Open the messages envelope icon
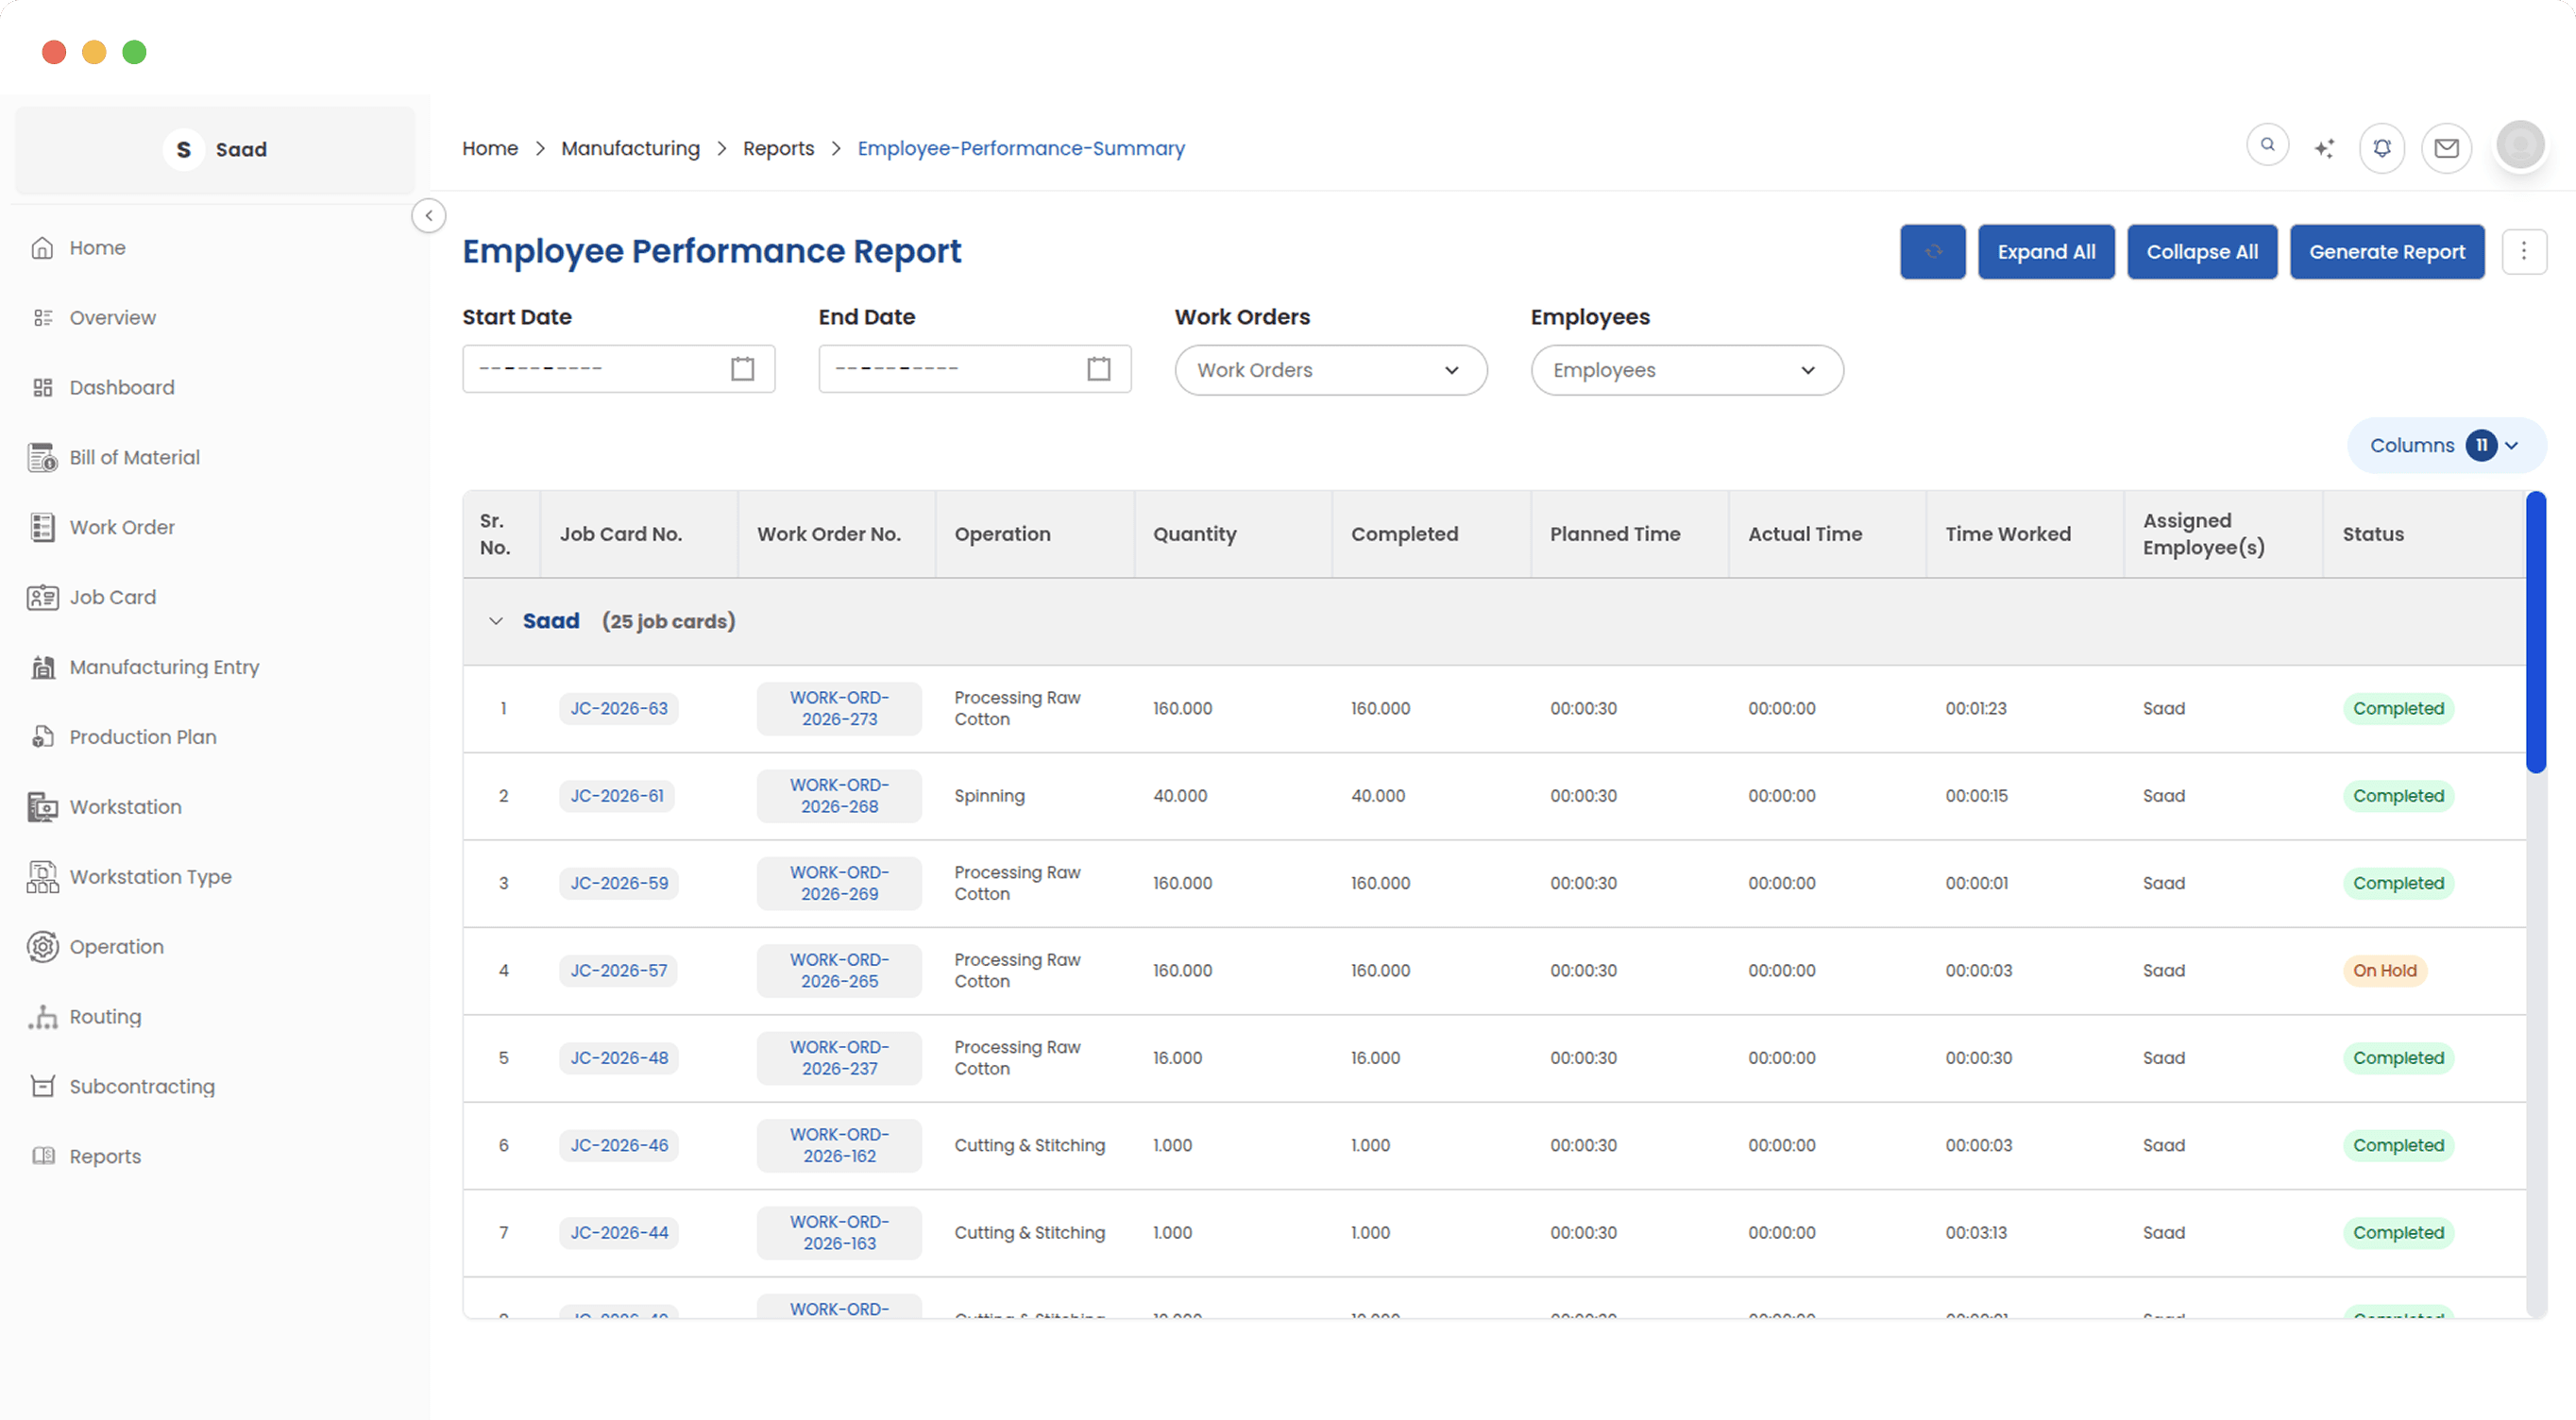This screenshot has width=2576, height=1420. (2447, 148)
